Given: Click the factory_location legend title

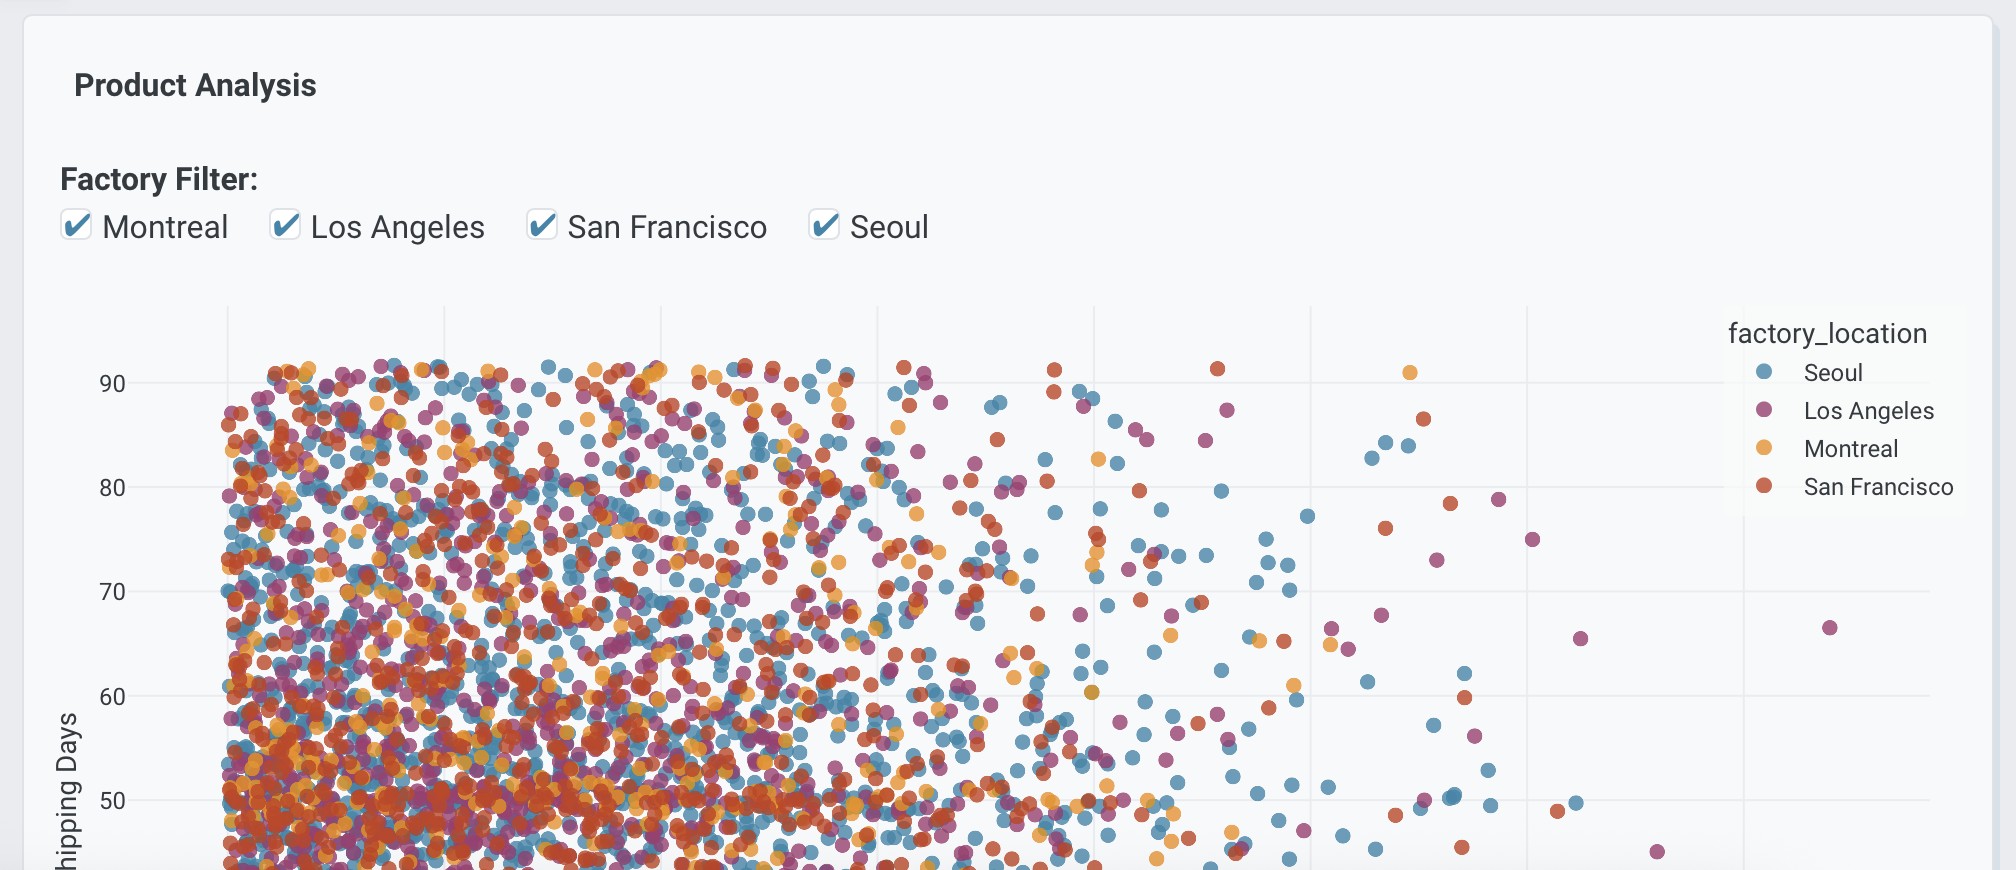Looking at the screenshot, I should (1827, 334).
